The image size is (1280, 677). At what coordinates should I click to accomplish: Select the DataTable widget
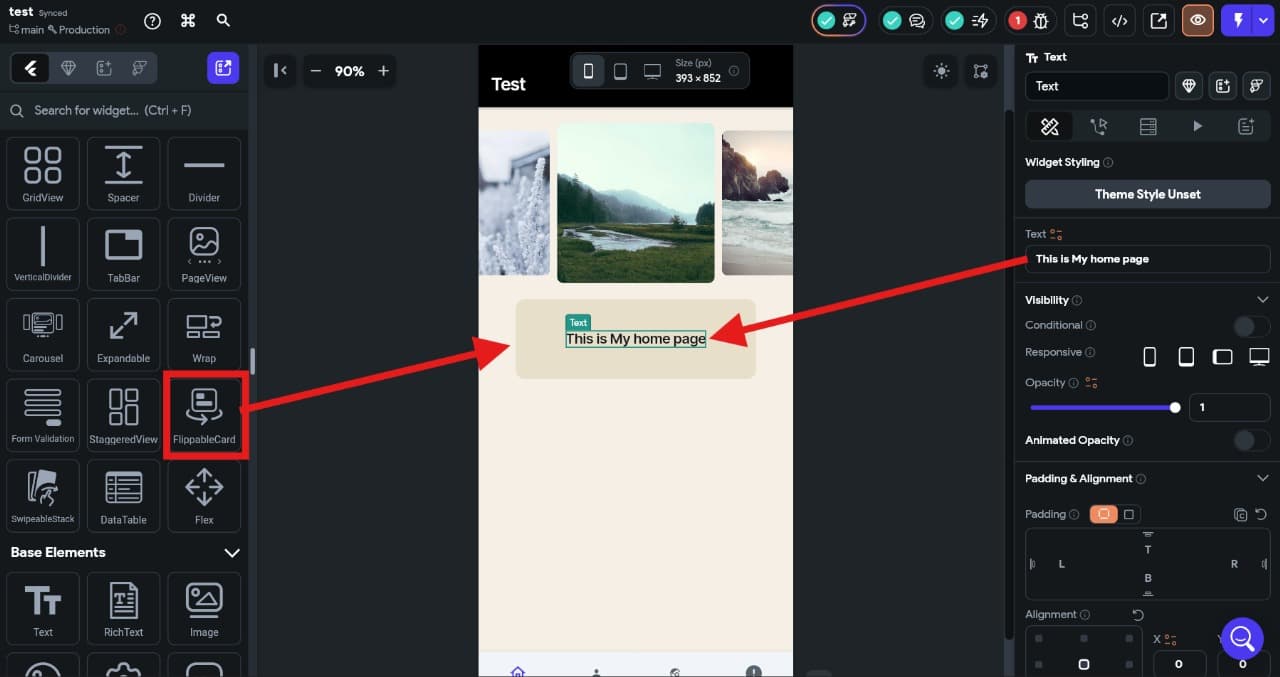click(123, 495)
